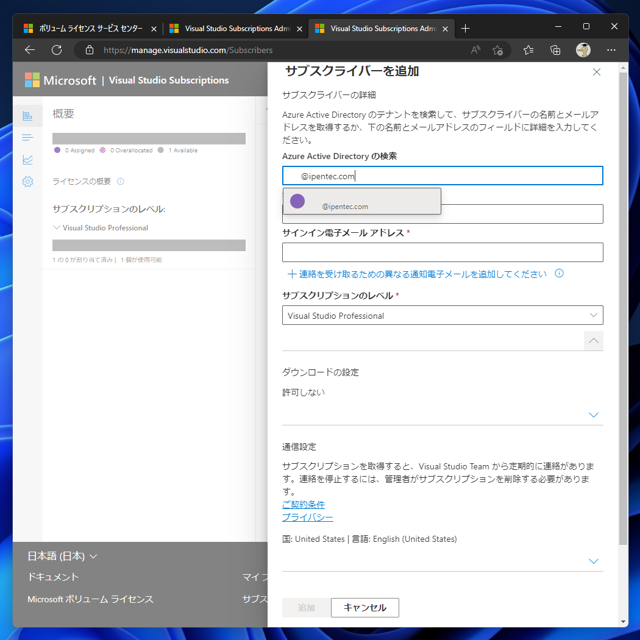The width and height of the screenshot is (640, 640).
Task: Click the 許可しない download setting value
Action: [x=303, y=392]
